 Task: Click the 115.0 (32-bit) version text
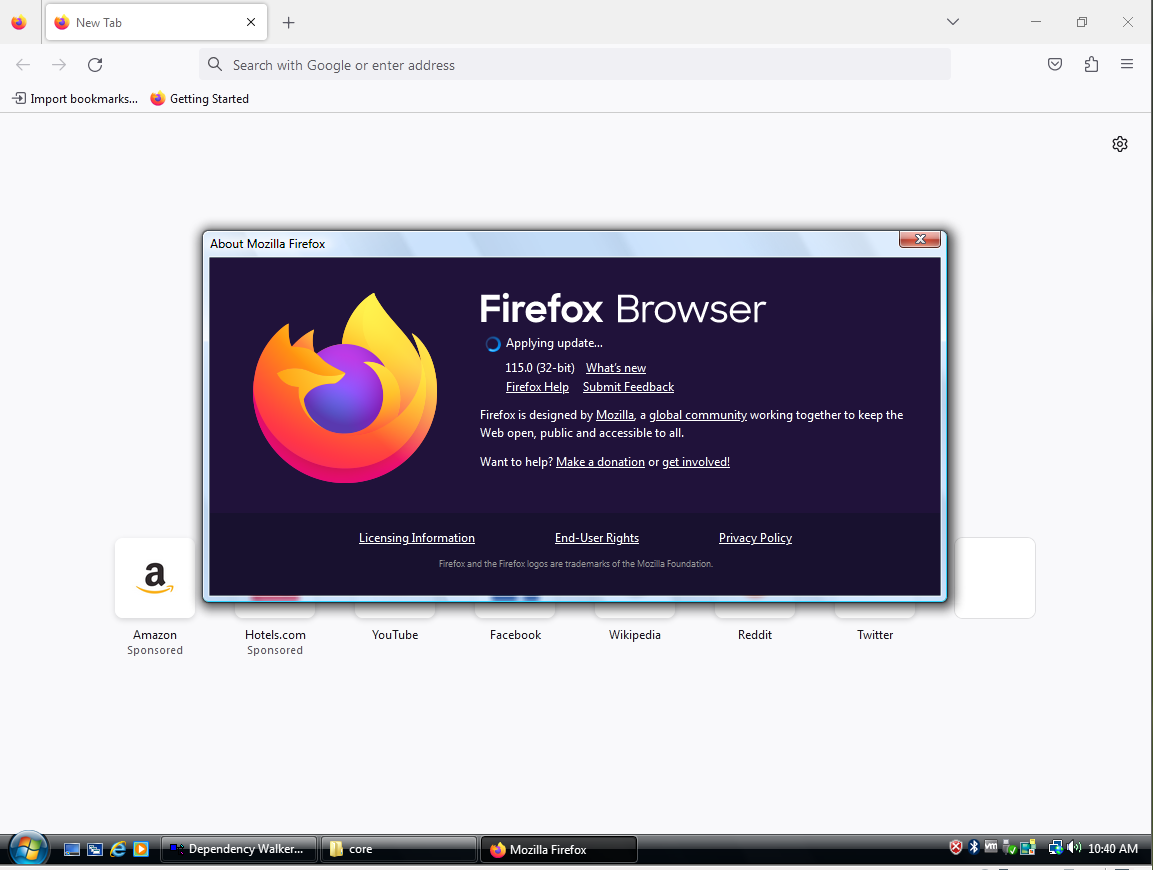[x=540, y=368]
